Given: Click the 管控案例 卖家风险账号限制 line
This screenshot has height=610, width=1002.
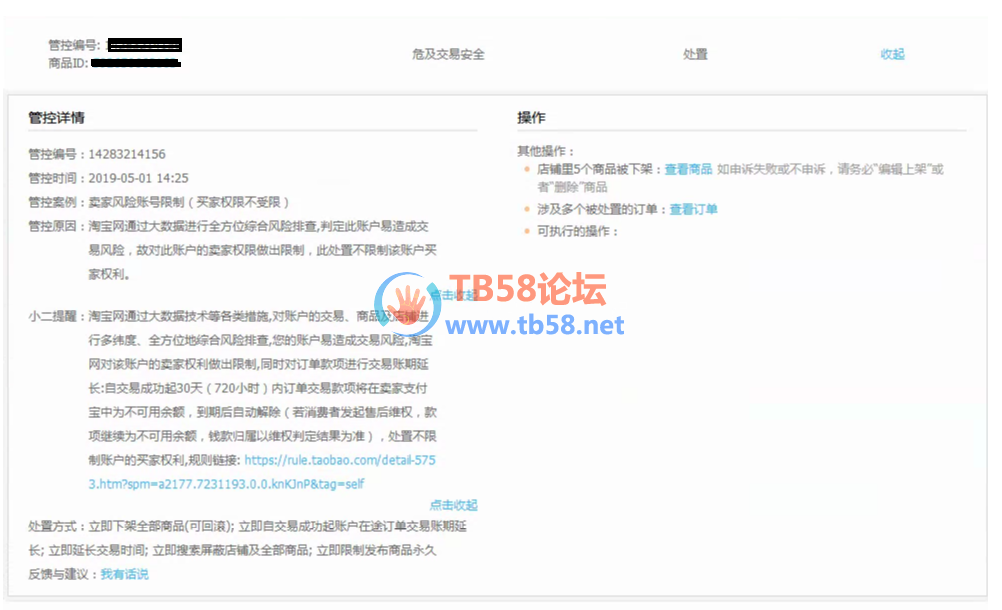Looking at the screenshot, I should [158, 202].
